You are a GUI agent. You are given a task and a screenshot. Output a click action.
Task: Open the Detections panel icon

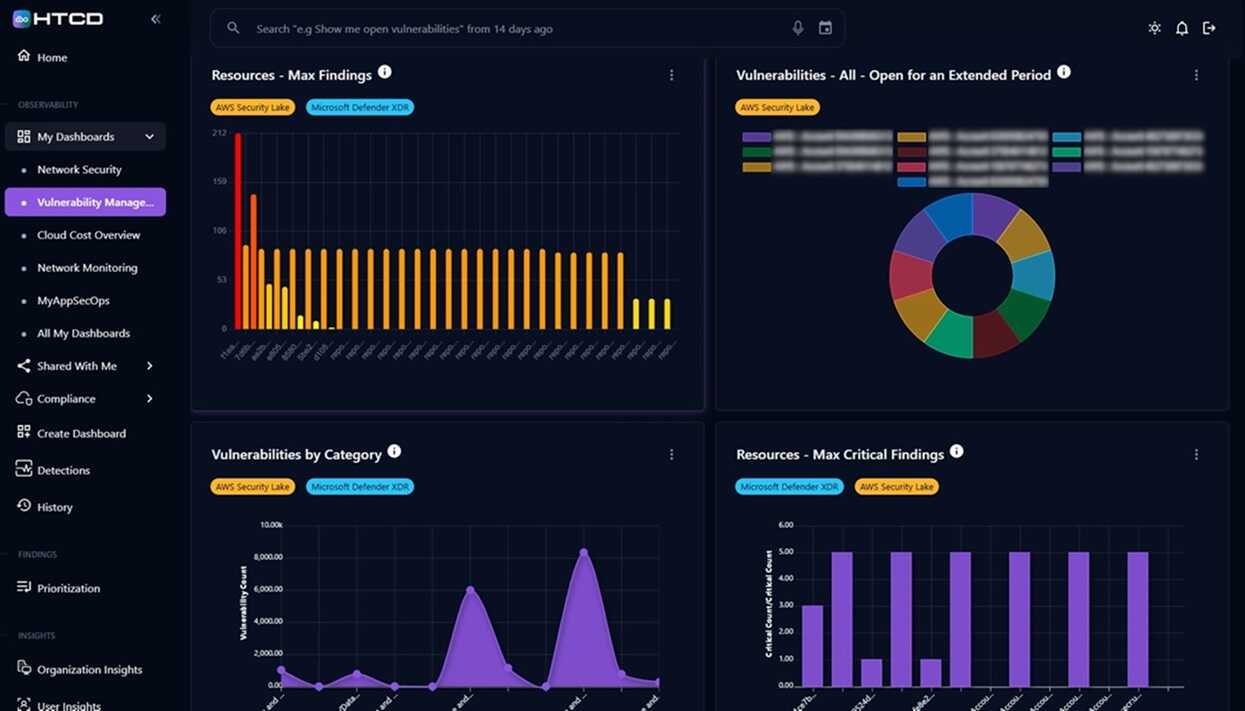[x=22, y=469]
